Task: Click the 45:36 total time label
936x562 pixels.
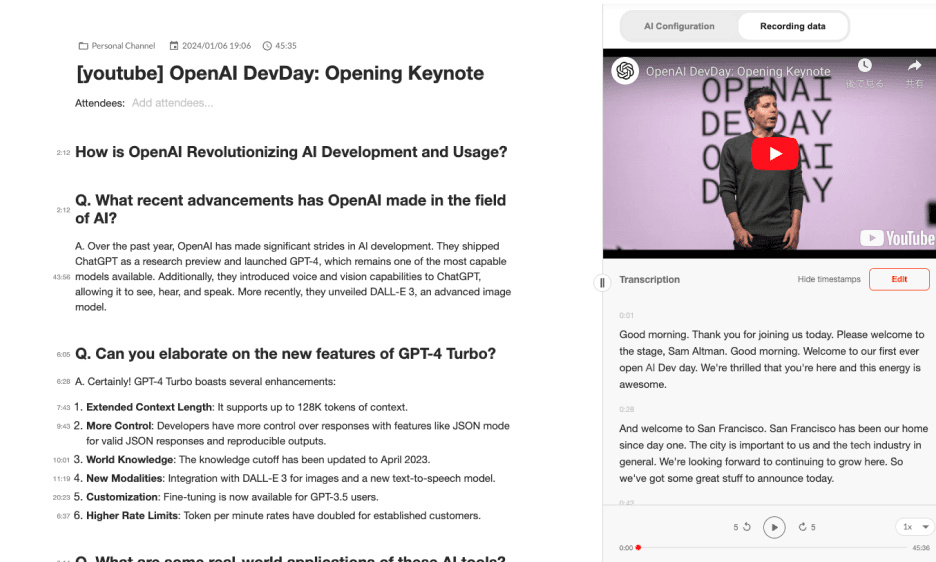Action: (920, 548)
